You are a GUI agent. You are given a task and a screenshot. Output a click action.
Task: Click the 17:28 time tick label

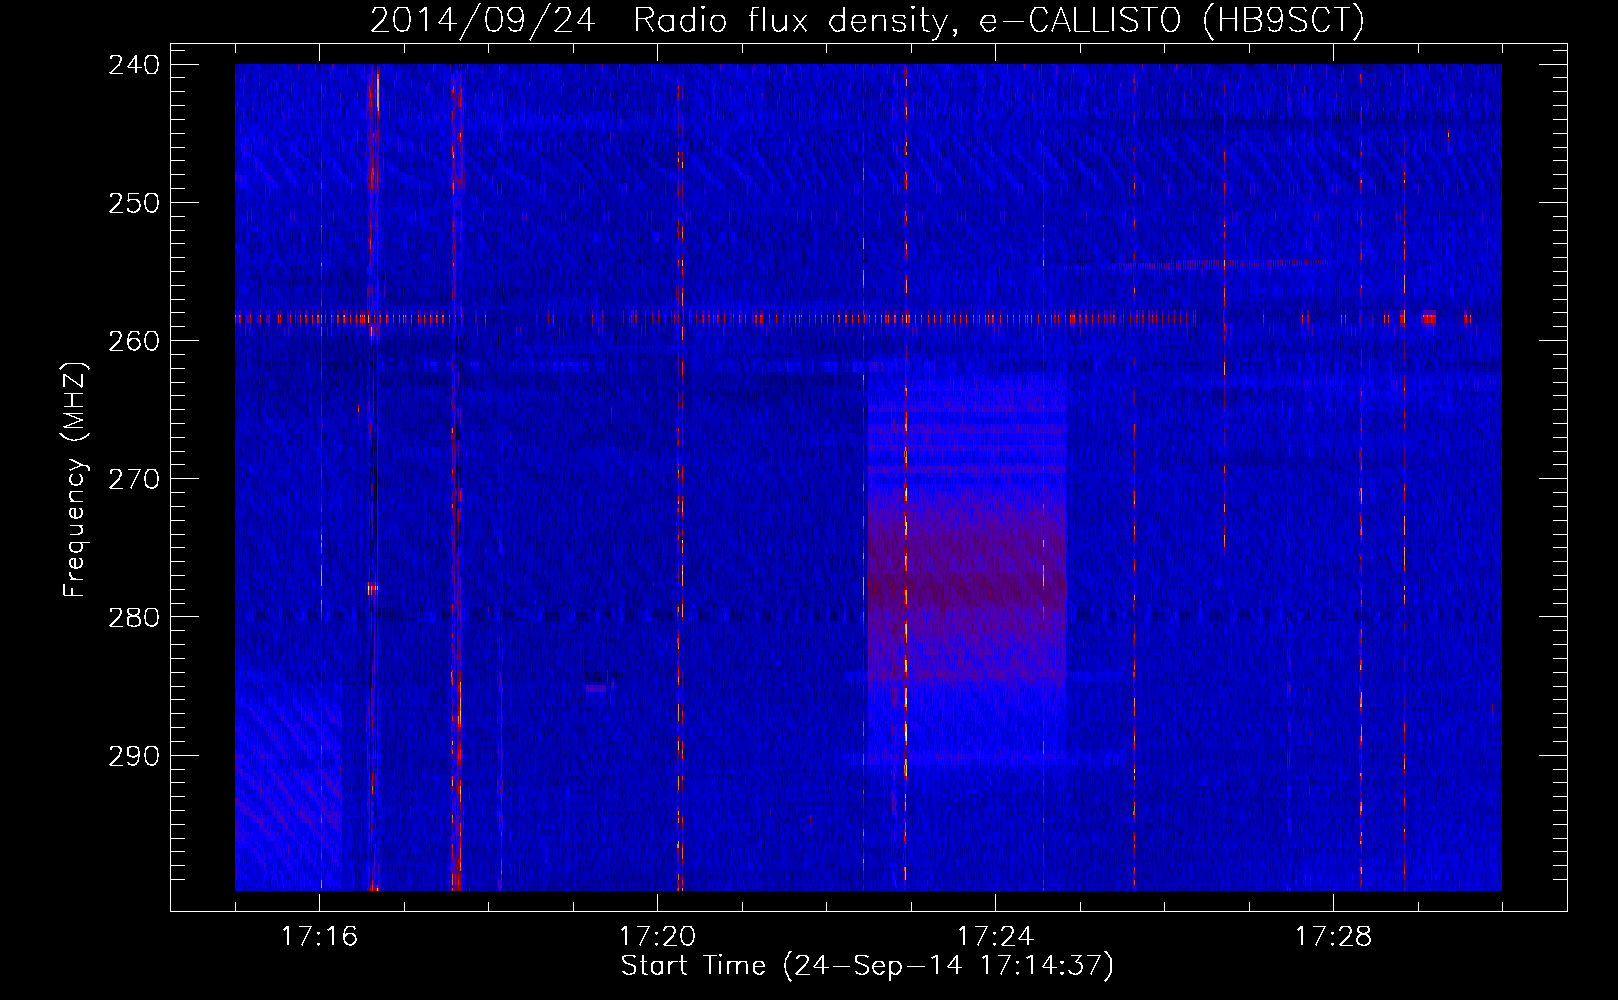pos(1333,937)
